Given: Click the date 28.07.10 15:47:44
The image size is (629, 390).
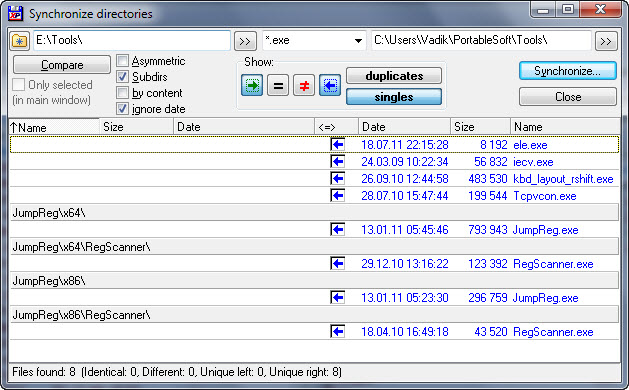Looking at the screenshot, I should [x=405, y=196].
